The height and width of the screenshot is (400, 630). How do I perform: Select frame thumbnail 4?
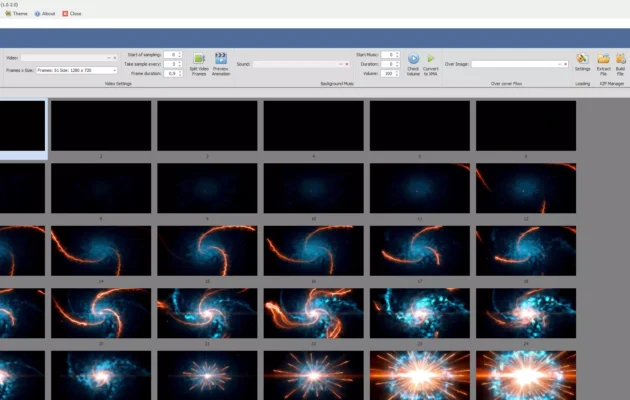(x=314, y=126)
